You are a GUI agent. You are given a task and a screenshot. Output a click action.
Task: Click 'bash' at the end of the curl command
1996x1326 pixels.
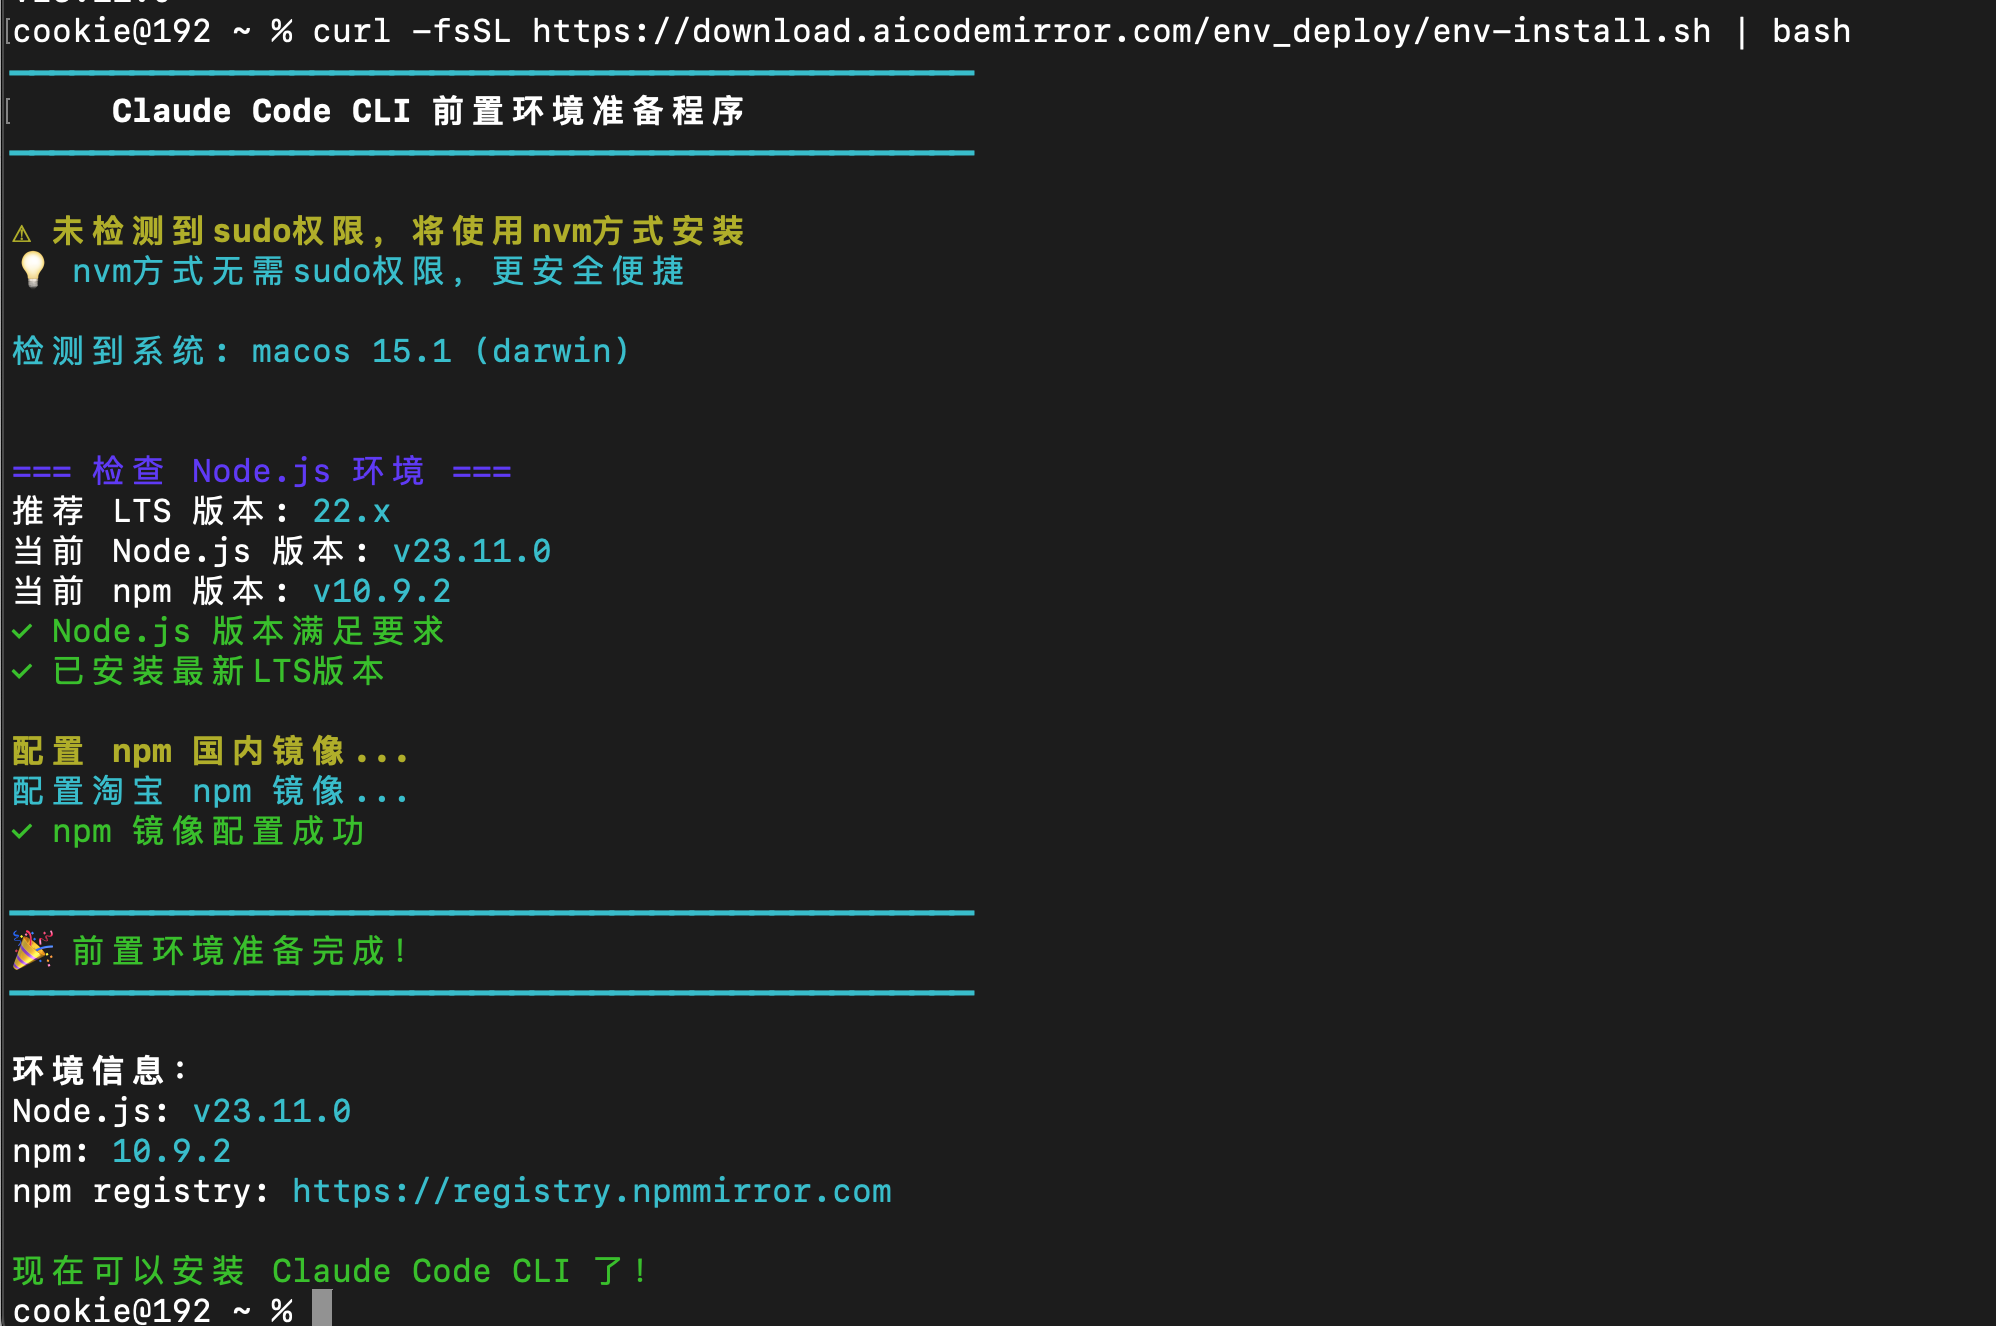coord(1811,31)
